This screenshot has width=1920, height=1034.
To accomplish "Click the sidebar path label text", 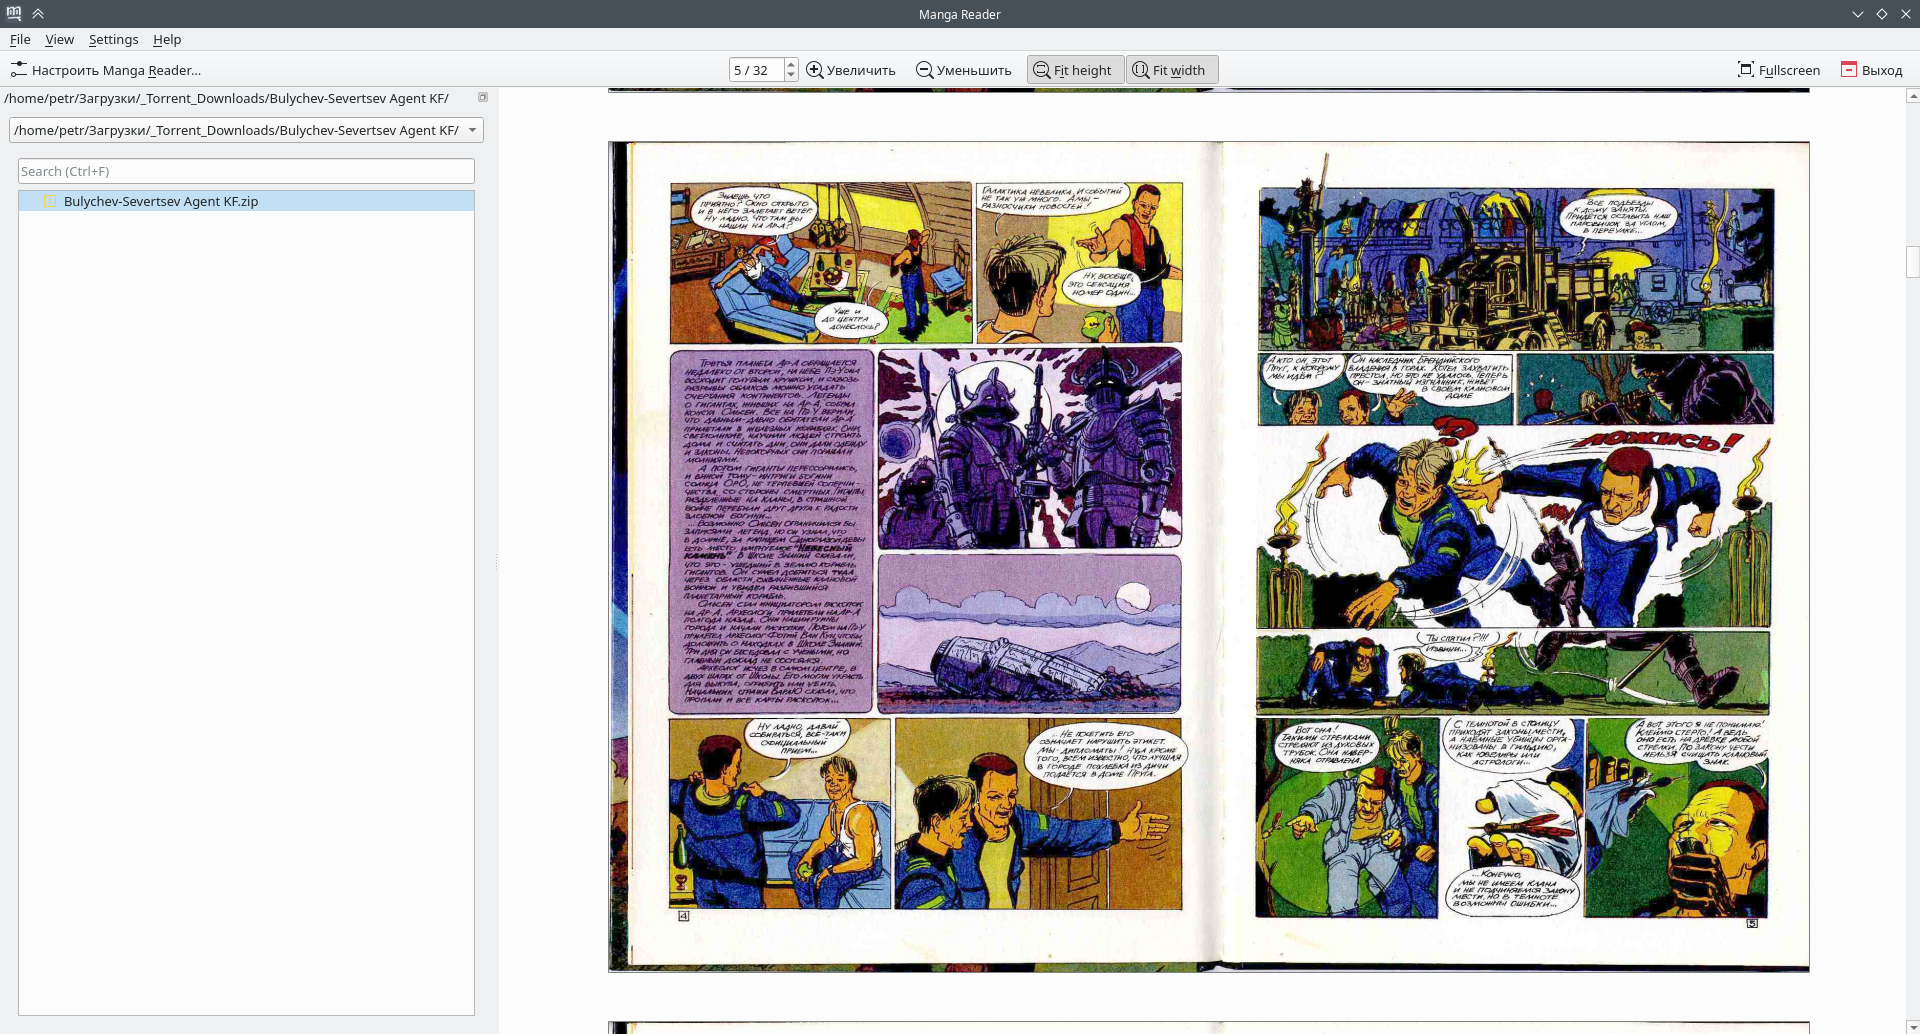I will tap(227, 98).
